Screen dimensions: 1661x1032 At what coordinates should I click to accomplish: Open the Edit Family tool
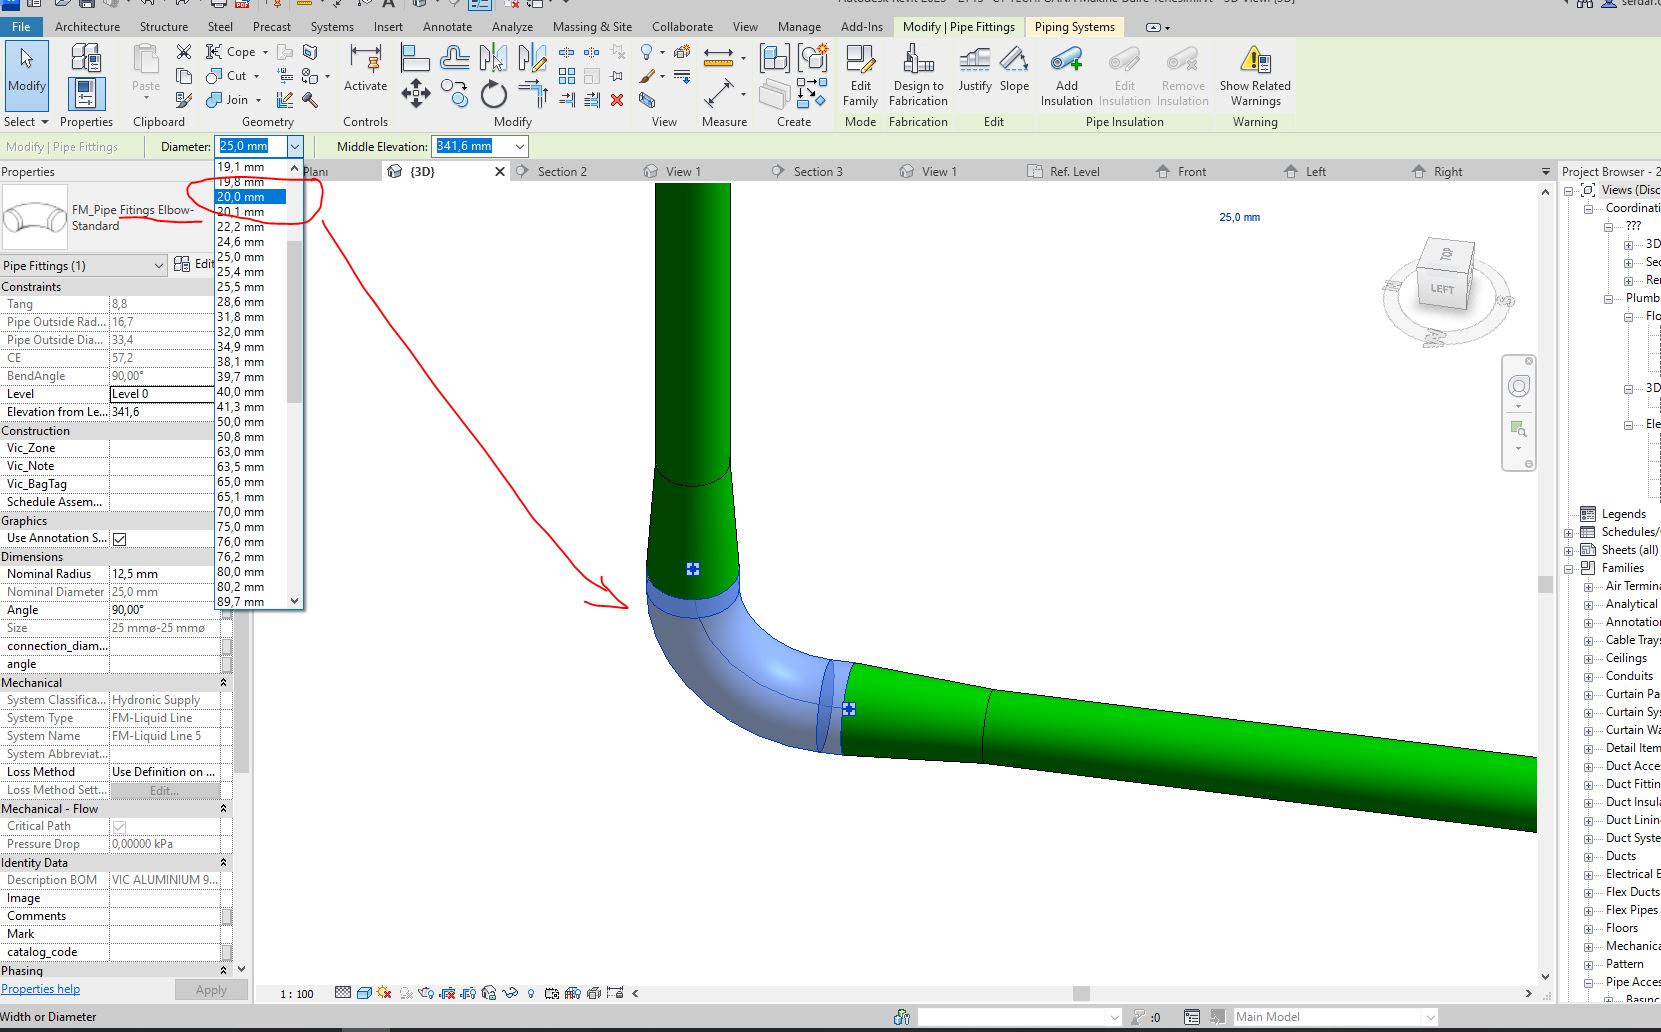point(860,76)
